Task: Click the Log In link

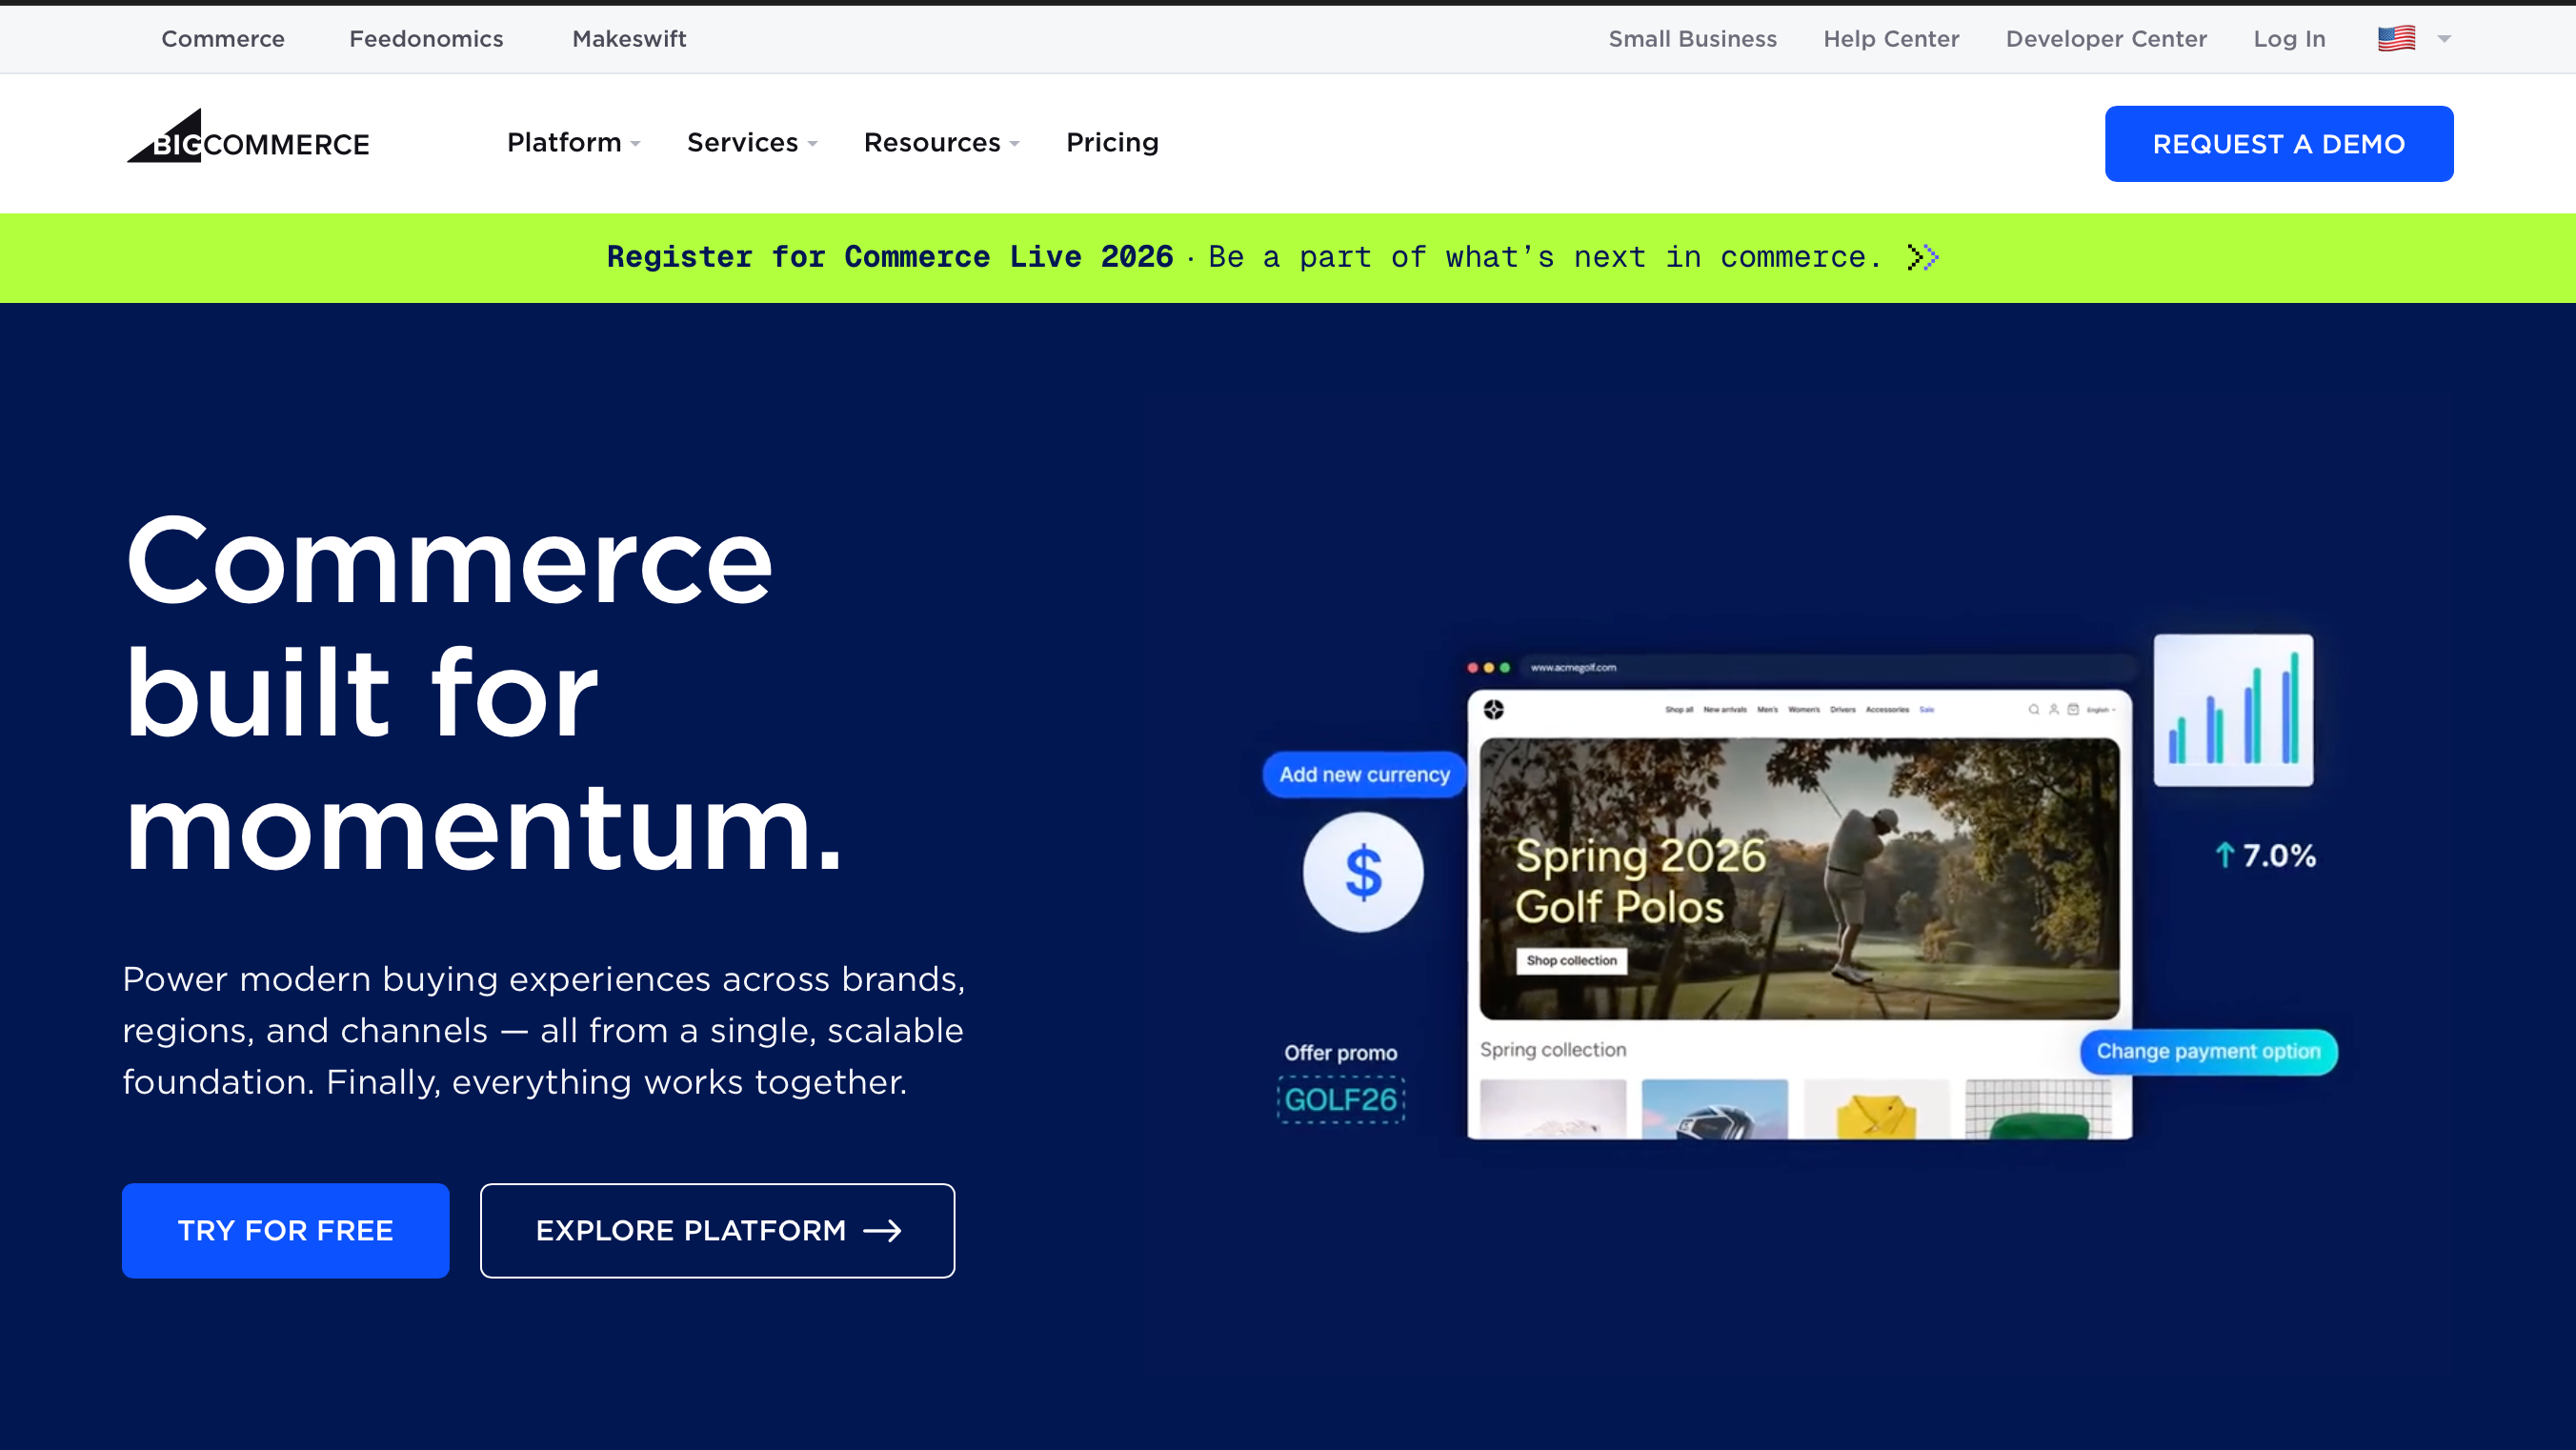Action: click(x=2288, y=39)
